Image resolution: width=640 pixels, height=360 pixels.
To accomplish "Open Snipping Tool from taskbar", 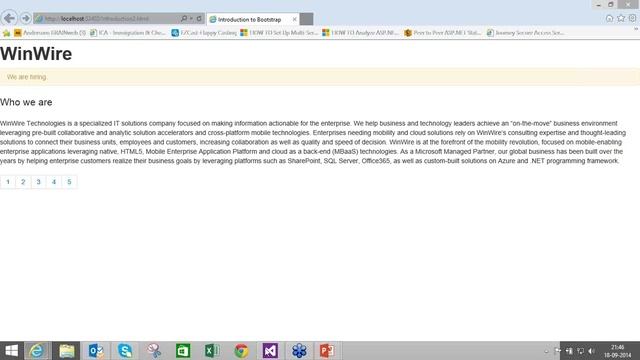I will tap(154, 351).
